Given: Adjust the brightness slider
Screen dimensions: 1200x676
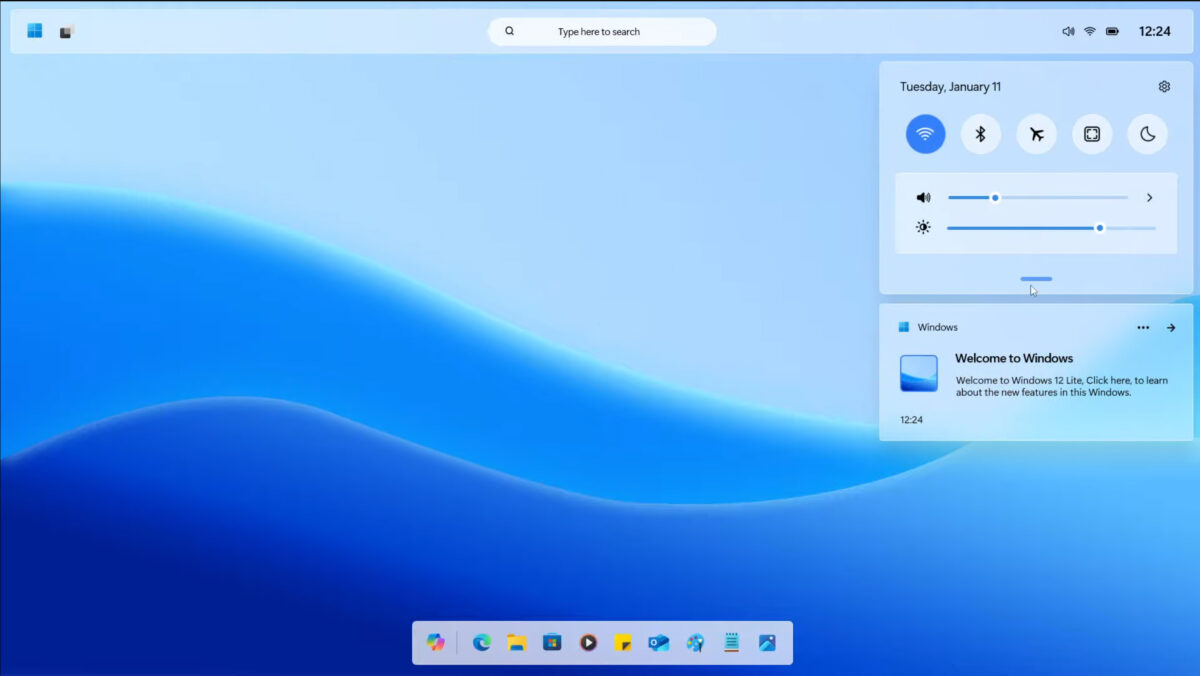Looking at the screenshot, I should coord(1100,228).
